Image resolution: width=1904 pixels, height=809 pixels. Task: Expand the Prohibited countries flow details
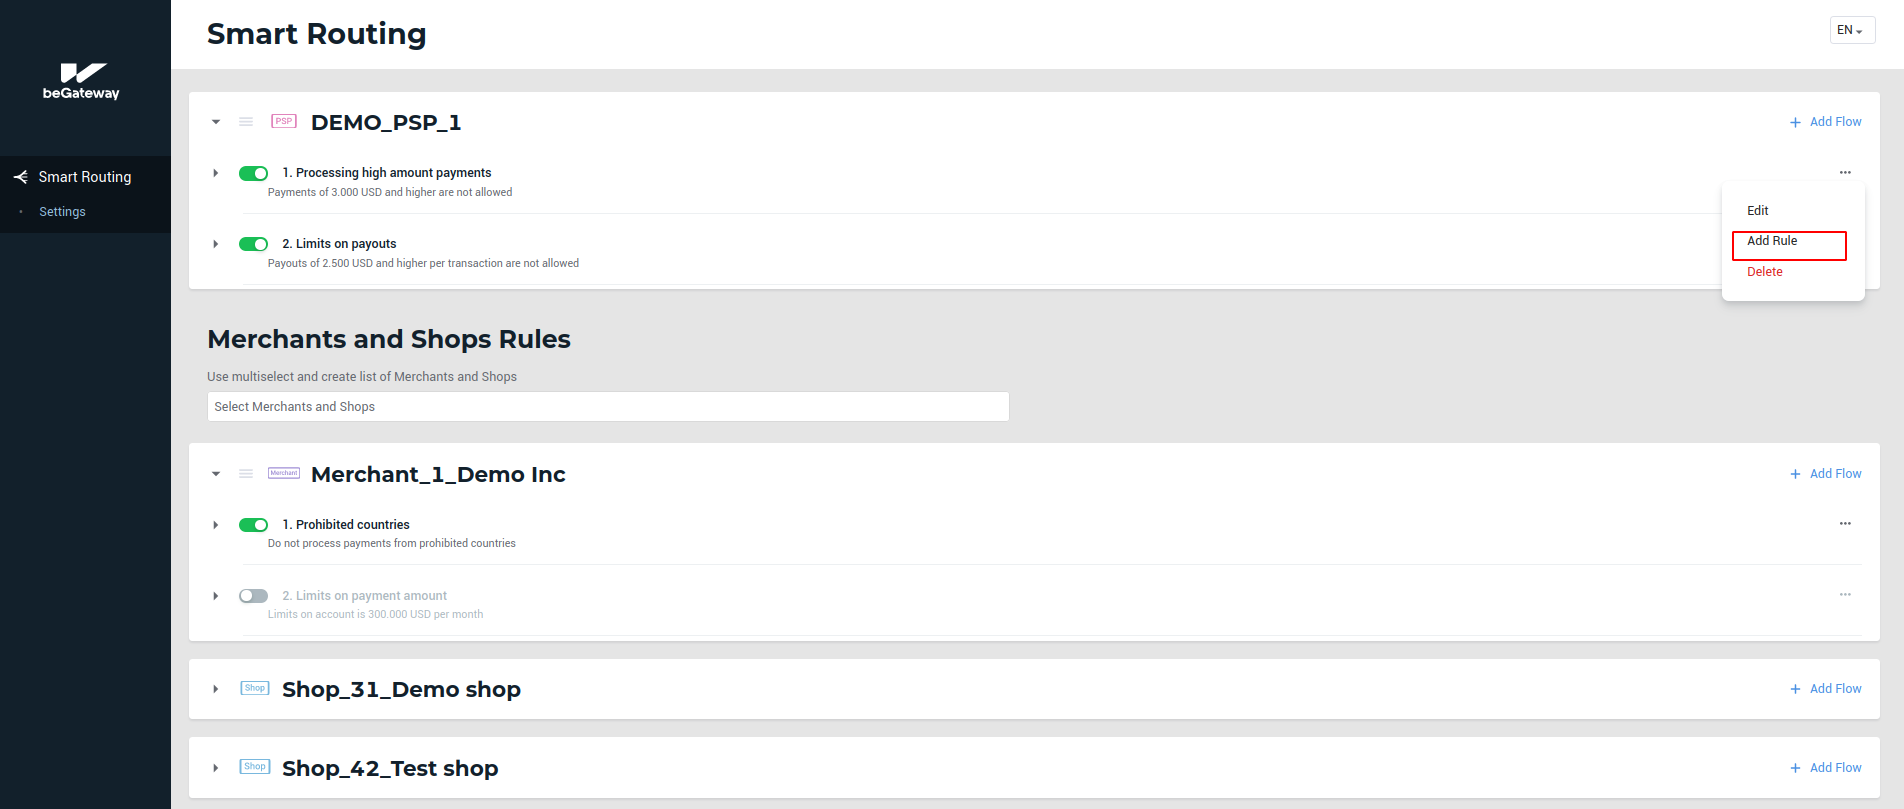pos(216,525)
